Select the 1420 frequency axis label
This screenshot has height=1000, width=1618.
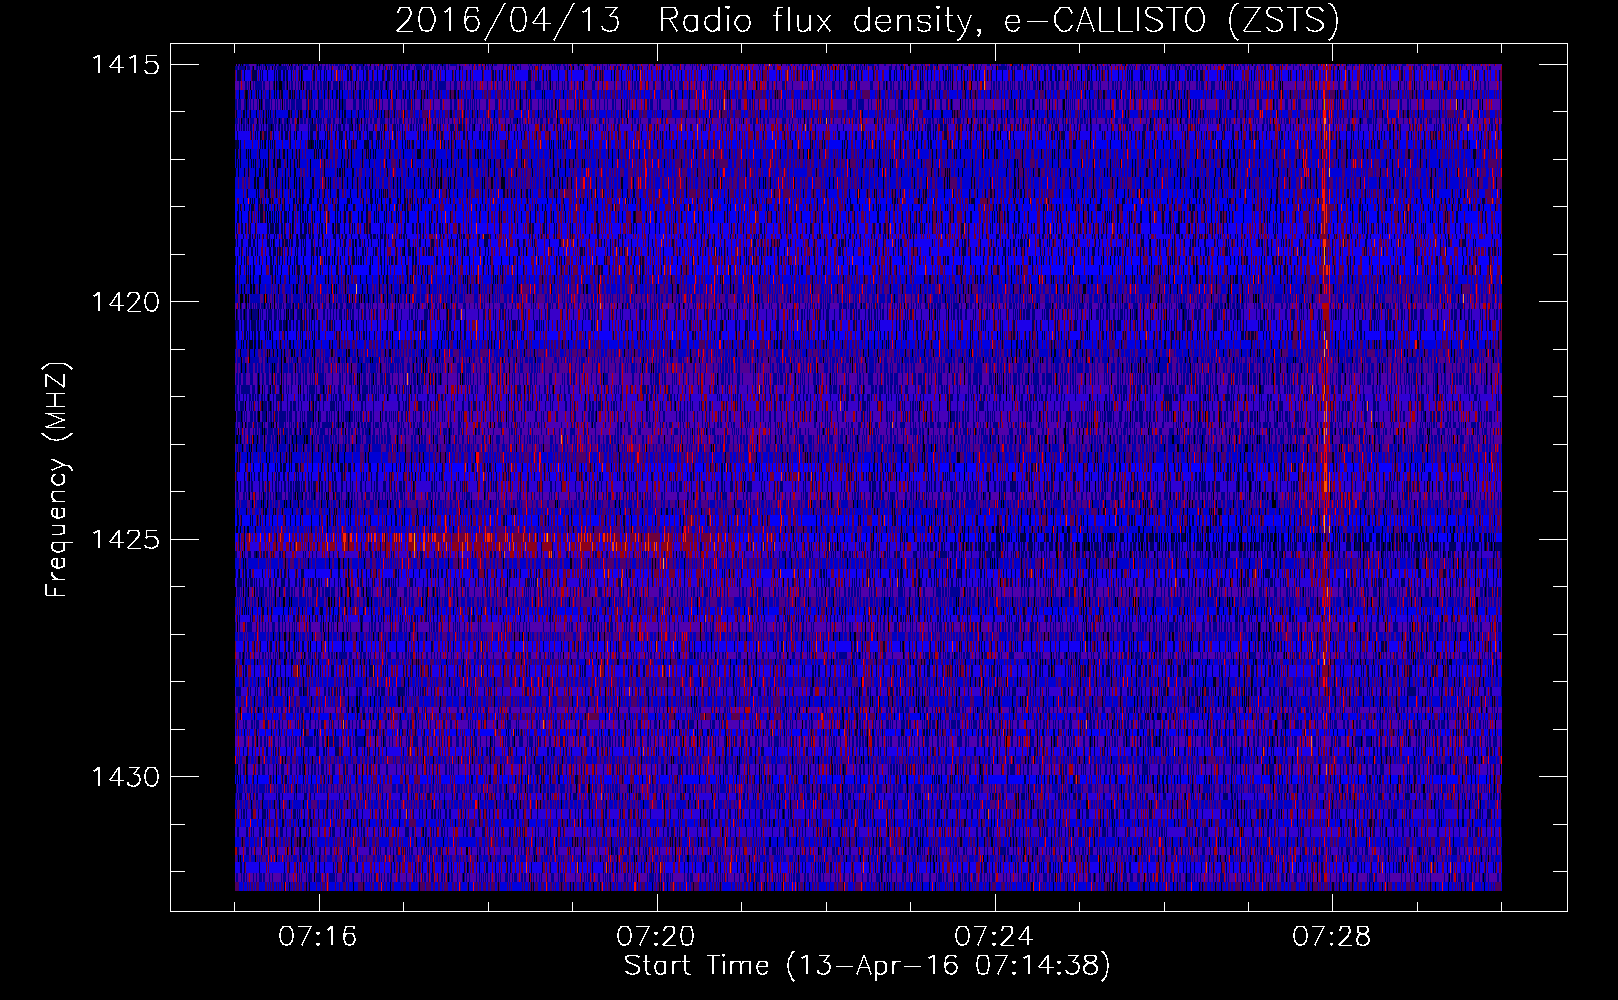(x=125, y=302)
